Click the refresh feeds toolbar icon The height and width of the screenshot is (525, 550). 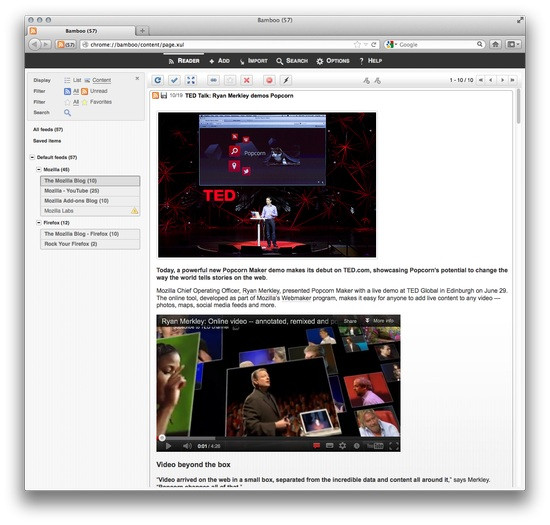point(158,80)
